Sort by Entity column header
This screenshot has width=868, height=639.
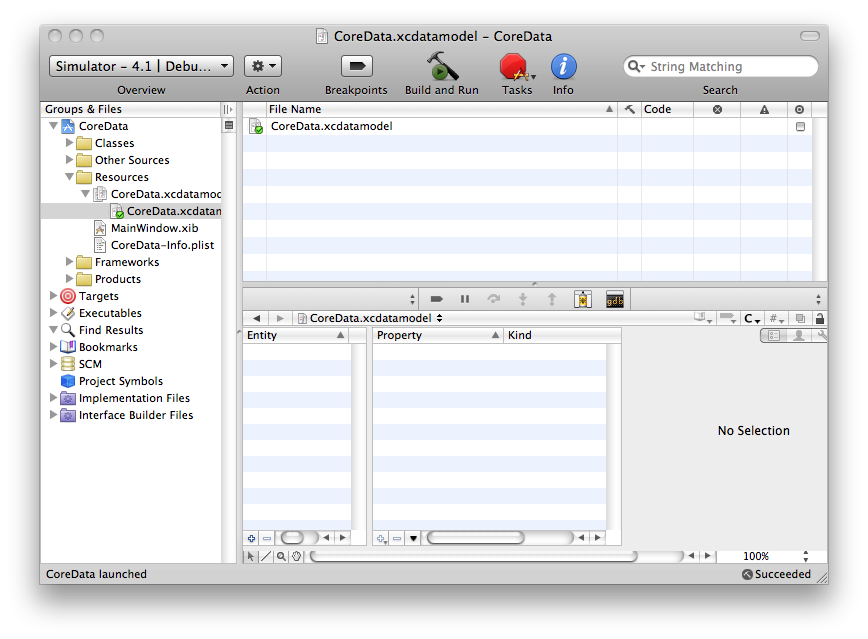296,335
